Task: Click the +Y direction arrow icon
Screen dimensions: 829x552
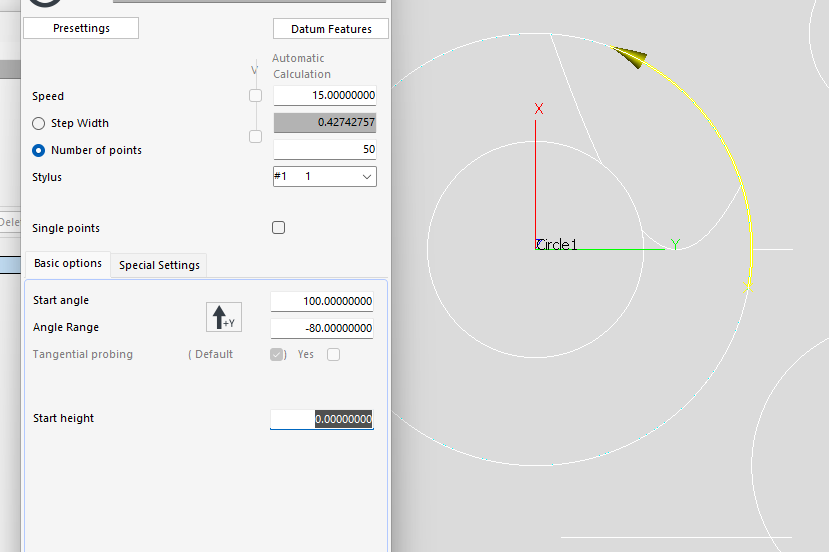Action: [x=223, y=317]
